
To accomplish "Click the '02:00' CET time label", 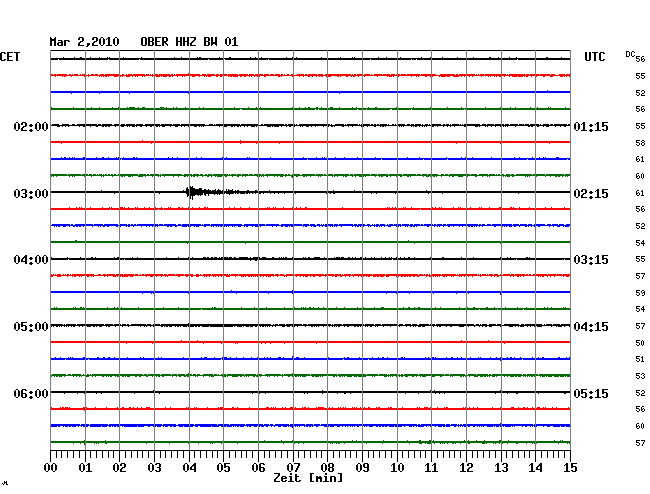I will [31, 126].
